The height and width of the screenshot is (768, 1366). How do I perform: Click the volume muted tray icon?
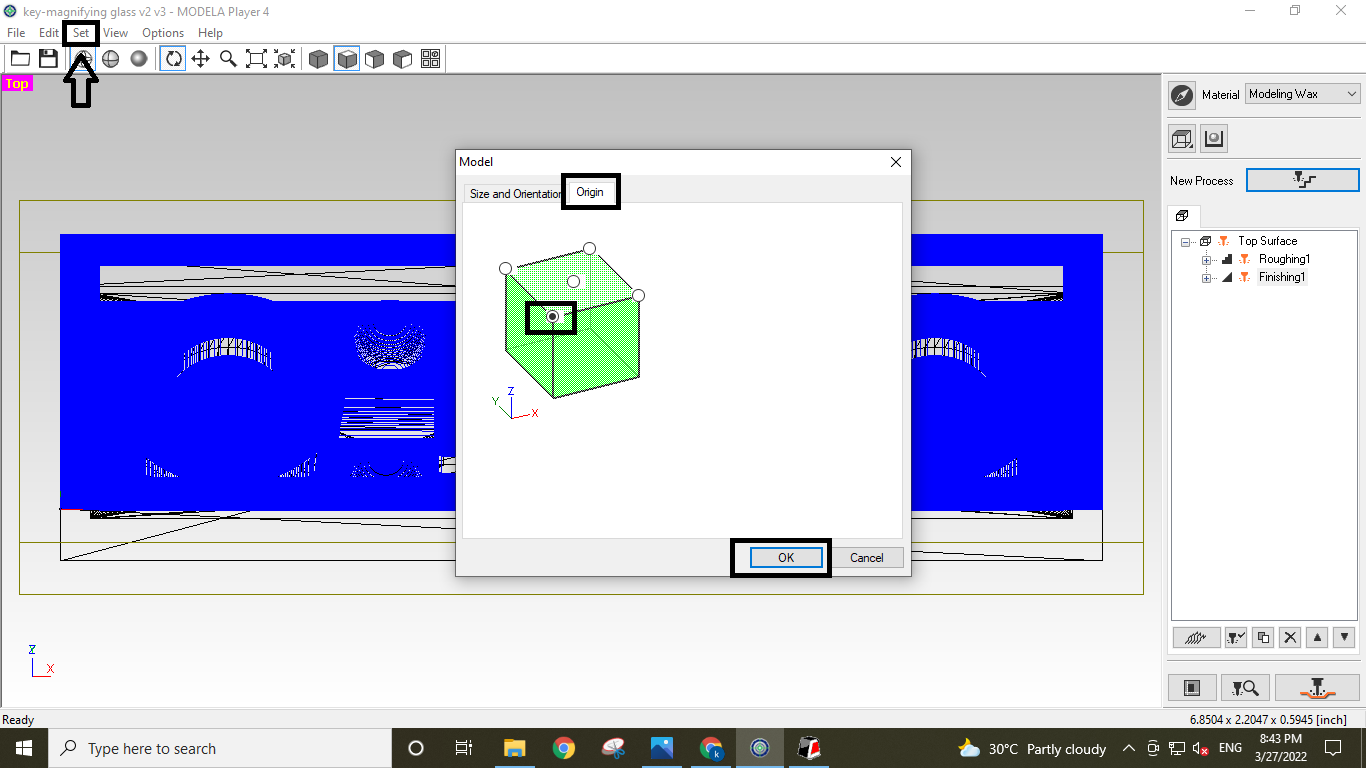tap(1202, 748)
